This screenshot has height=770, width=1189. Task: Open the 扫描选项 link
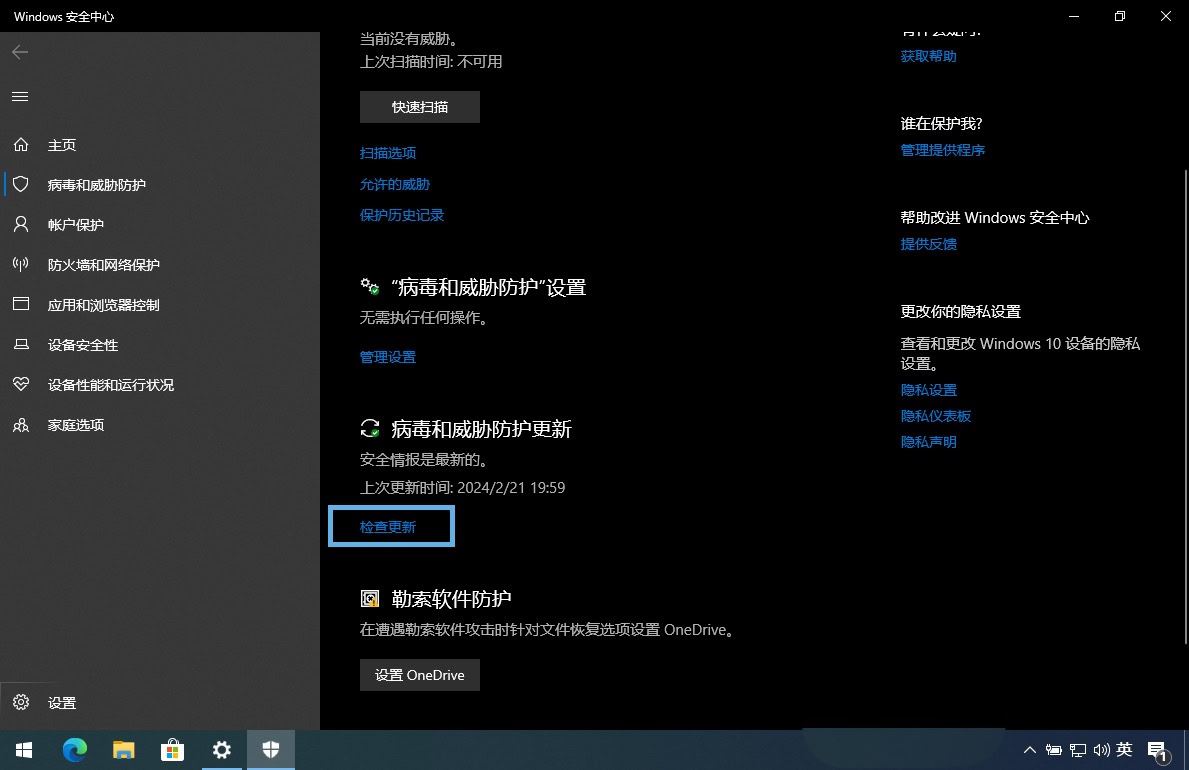click(388, 153)
